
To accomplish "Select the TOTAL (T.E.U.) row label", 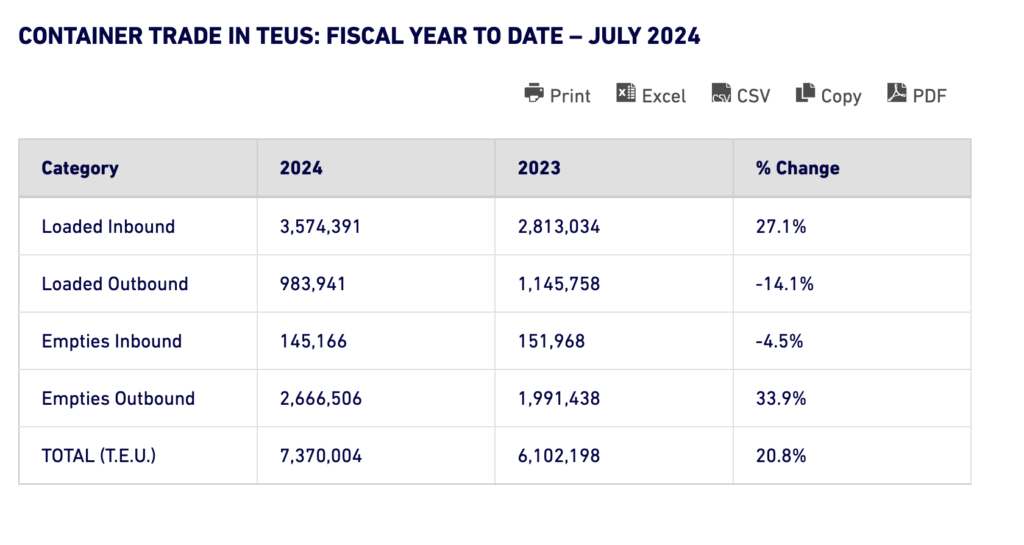I will [x=99, y=456].
